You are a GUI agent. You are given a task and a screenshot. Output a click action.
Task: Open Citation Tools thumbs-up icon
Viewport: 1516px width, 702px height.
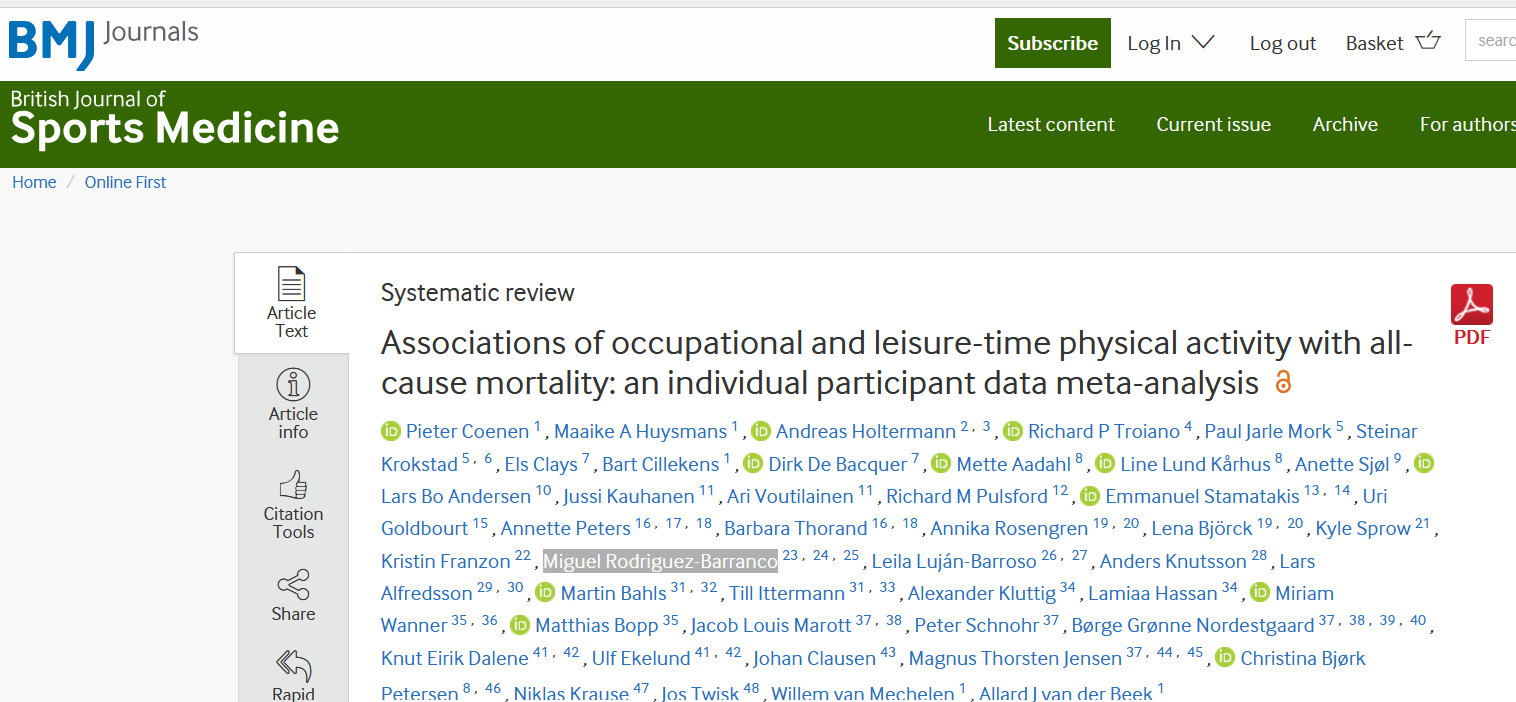pyautogui.click(x=293, y=486)
